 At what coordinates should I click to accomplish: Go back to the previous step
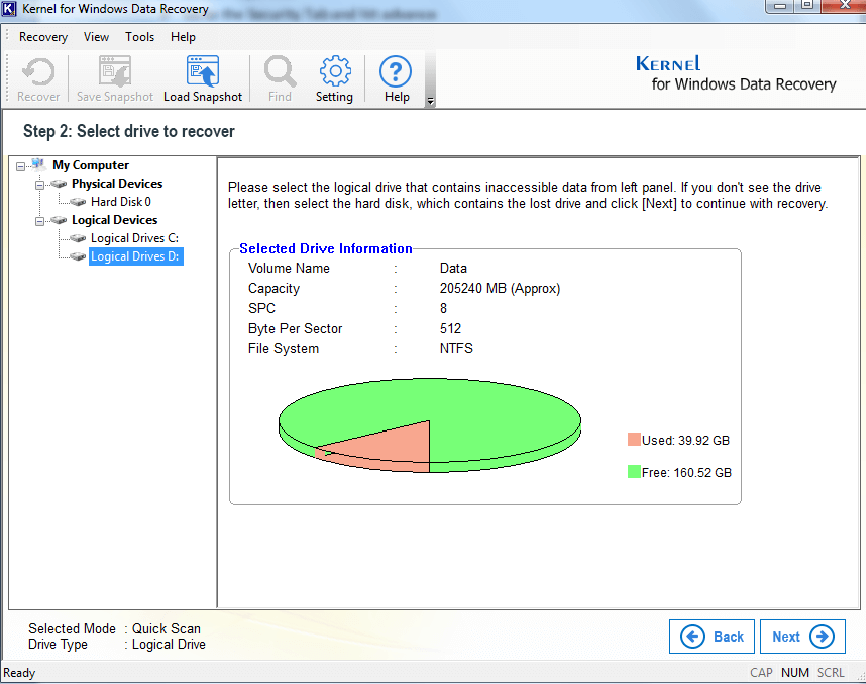pos(712,636)
